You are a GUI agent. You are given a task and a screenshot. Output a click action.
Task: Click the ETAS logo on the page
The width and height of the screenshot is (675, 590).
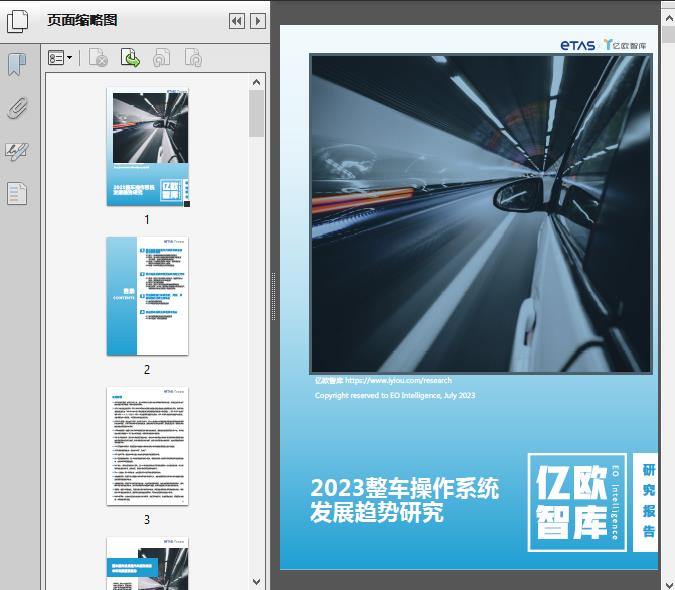coord(577,45)
